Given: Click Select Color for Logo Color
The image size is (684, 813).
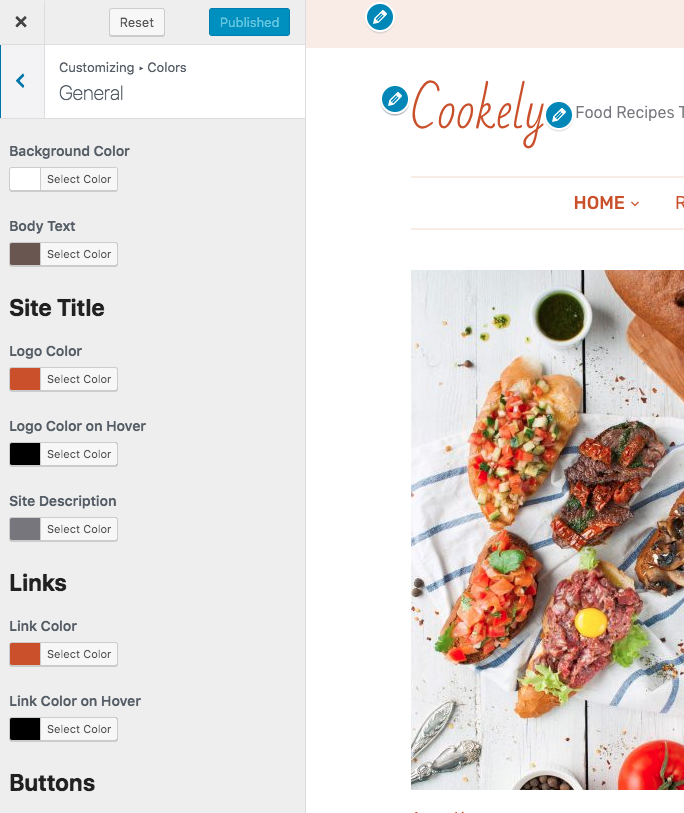Looking at the screenshot, I should pos(79,380).
